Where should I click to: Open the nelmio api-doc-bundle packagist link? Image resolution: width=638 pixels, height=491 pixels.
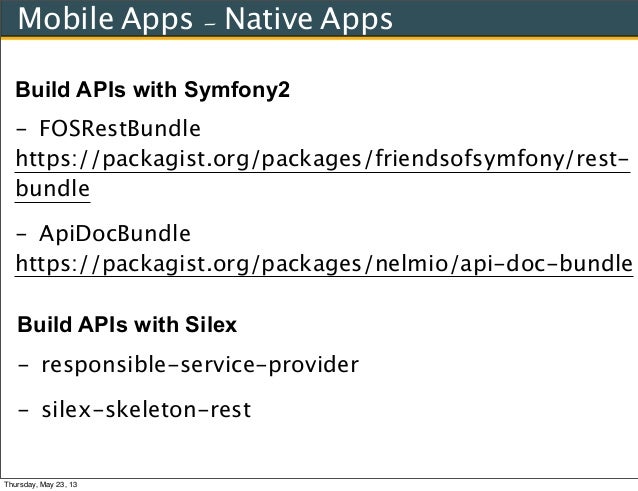coord(324,264)
